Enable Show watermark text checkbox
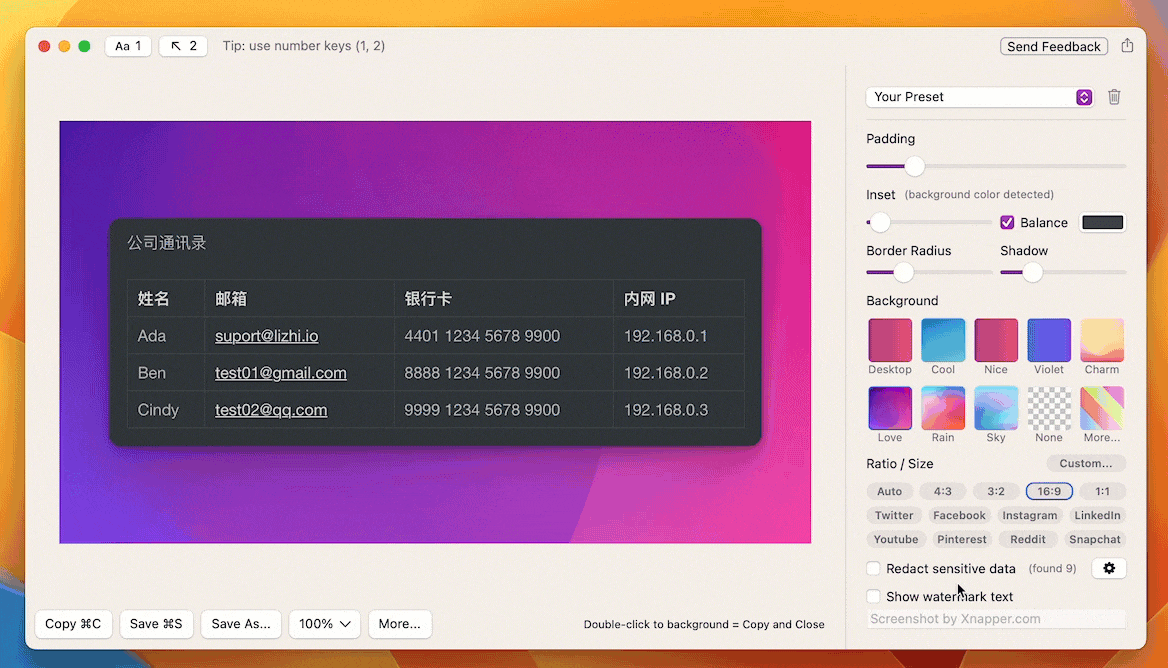The height and width of the screenshot is (668, 1168). (874, 596)
